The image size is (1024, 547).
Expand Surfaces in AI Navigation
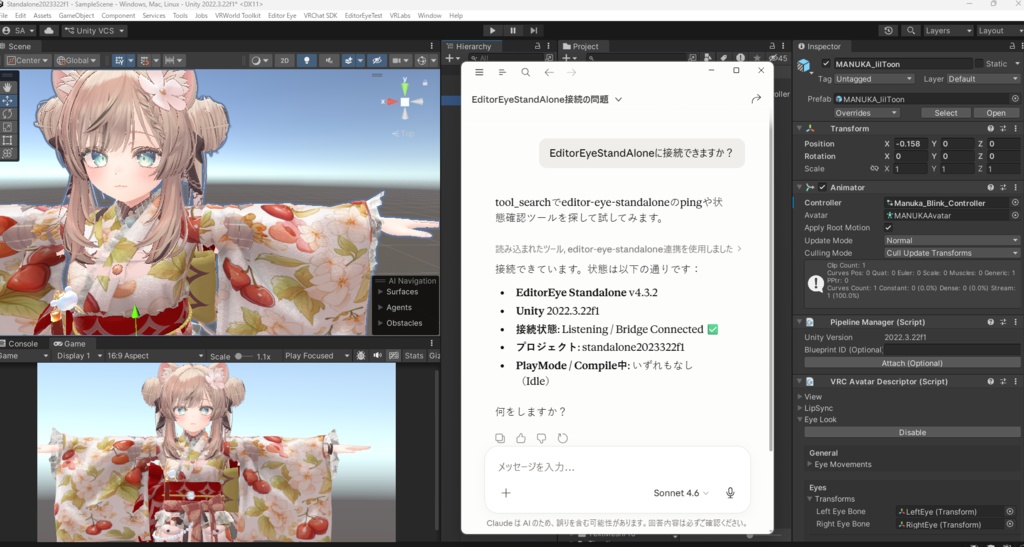[x=381, y=292]
